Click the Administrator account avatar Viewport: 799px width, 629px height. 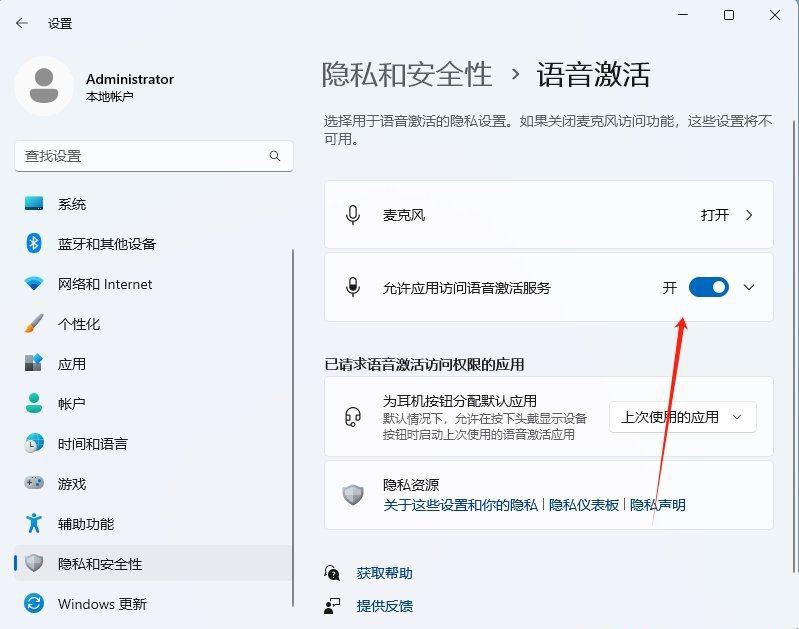[x=43, y=87]
